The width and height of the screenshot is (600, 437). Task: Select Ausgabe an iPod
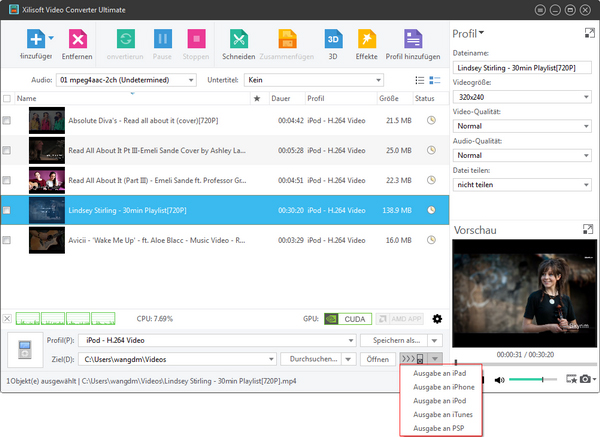point(440,401)
